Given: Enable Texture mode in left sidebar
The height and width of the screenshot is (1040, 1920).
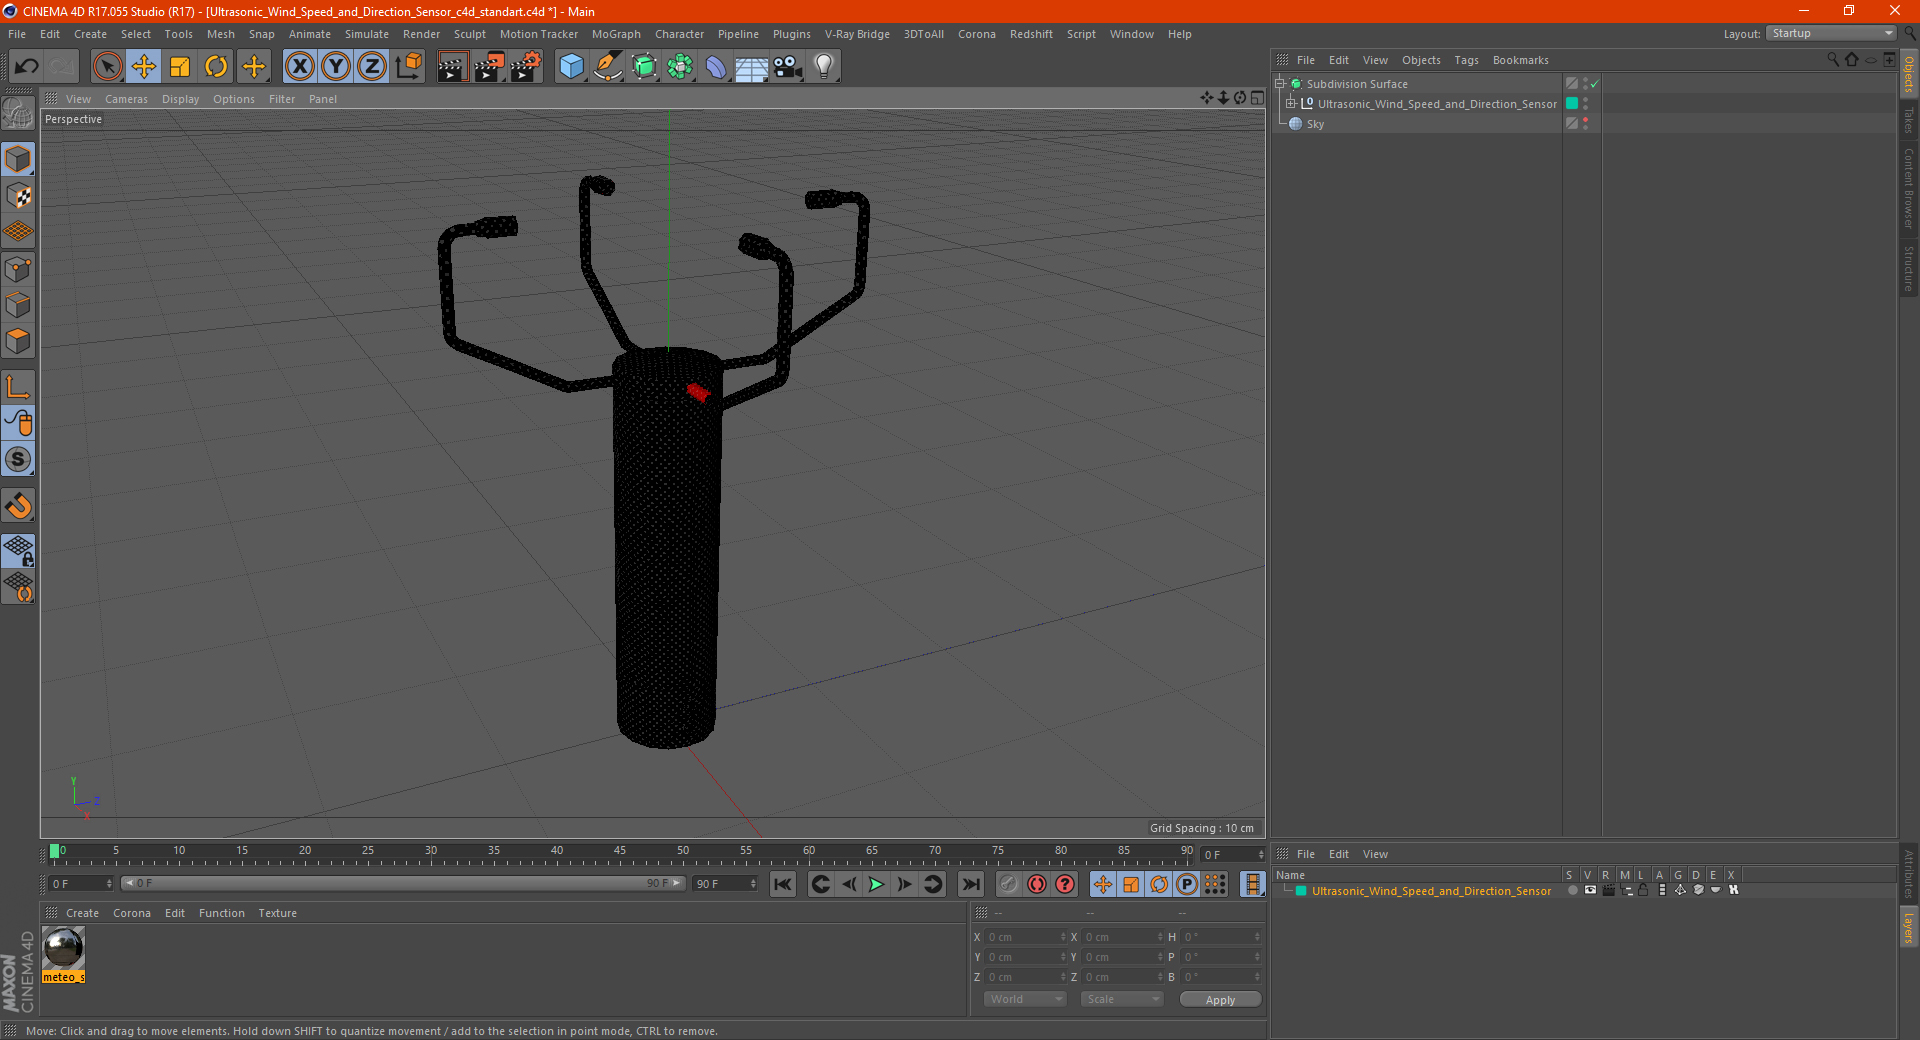Looking at the screenshot, I should (x=18, y=196).
